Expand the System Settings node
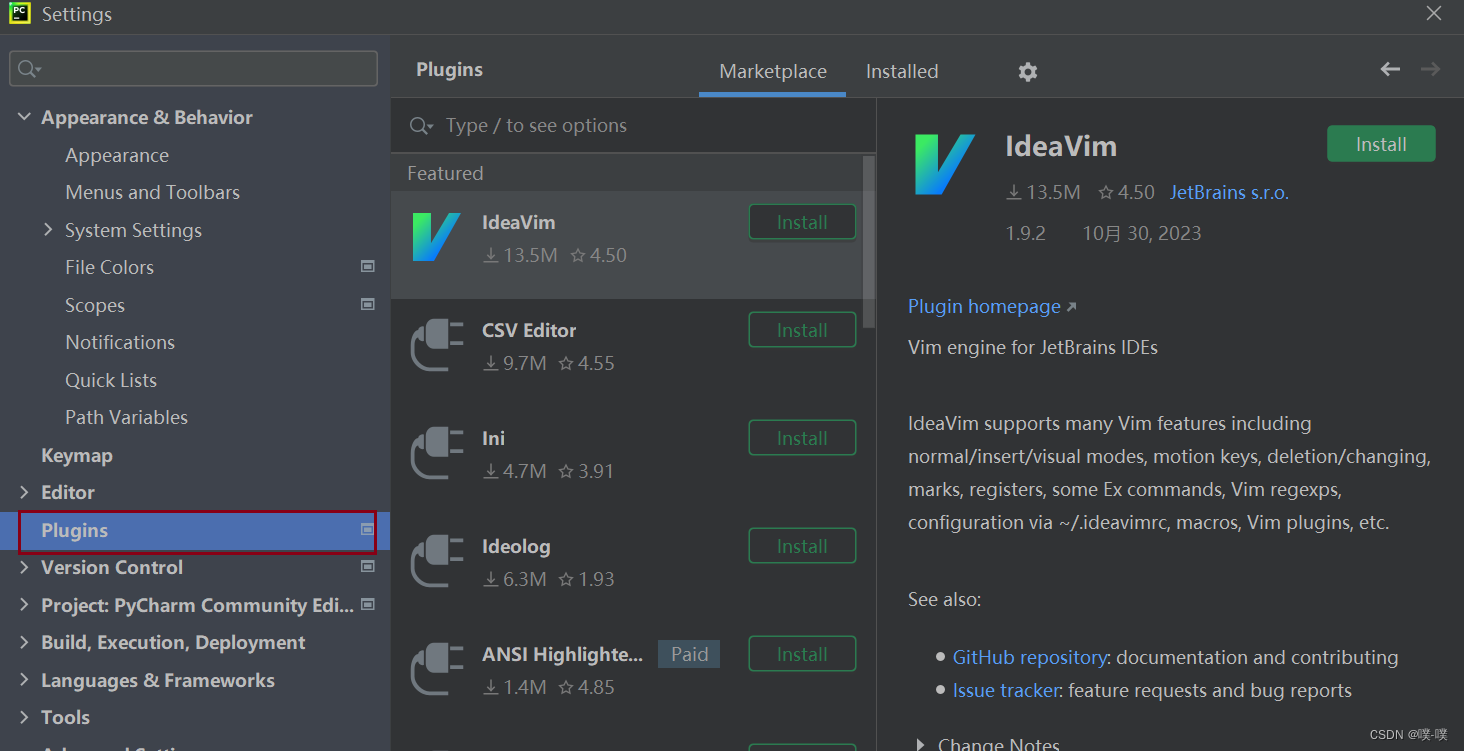 coord(48,230)
